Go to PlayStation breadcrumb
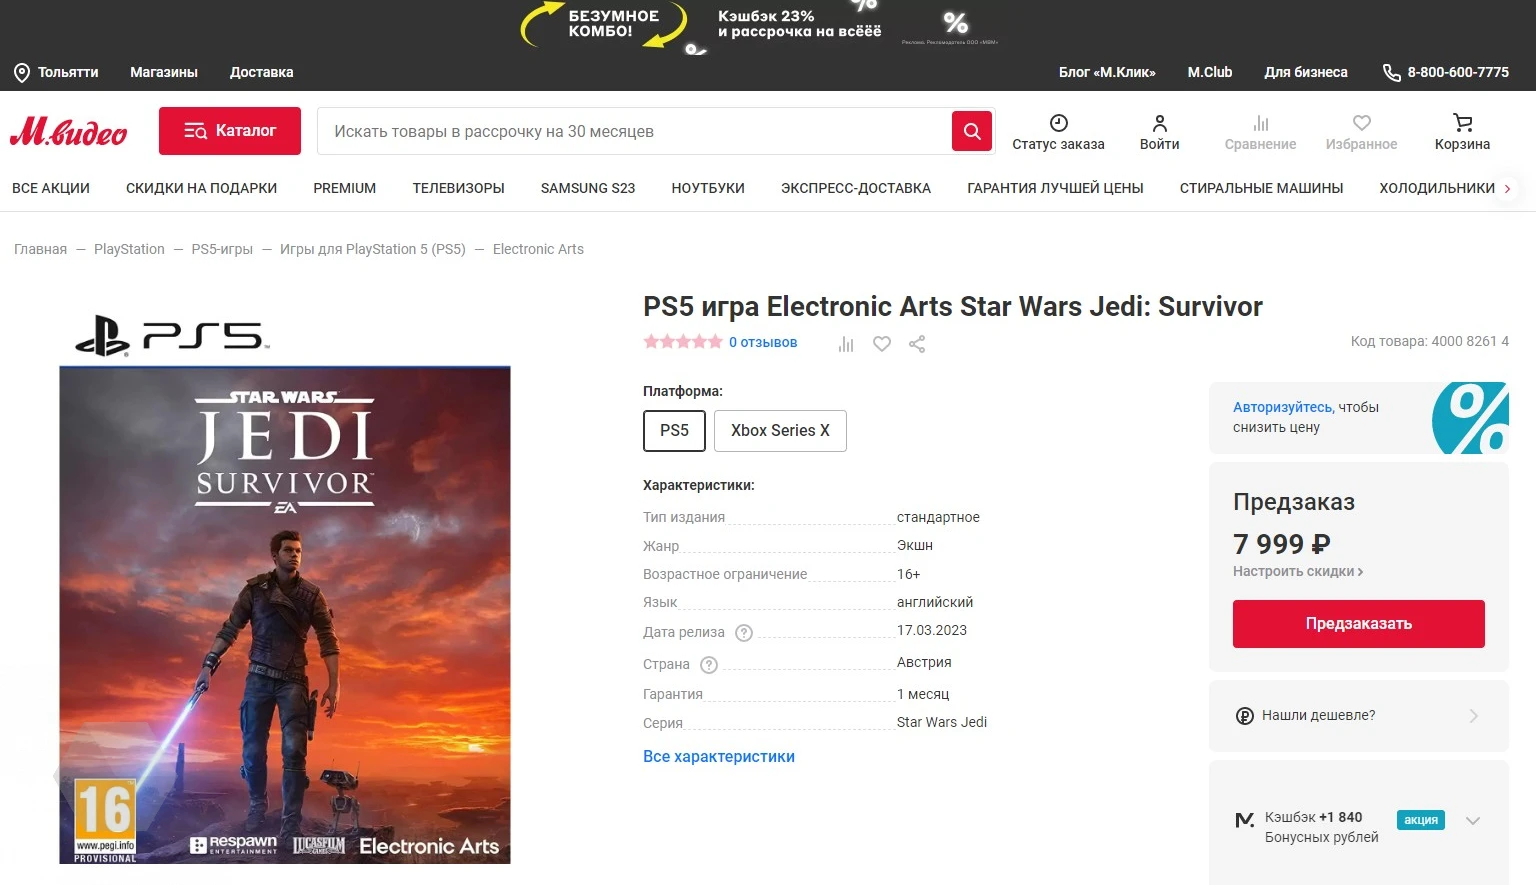1536x885 pixels. [129, 249]
